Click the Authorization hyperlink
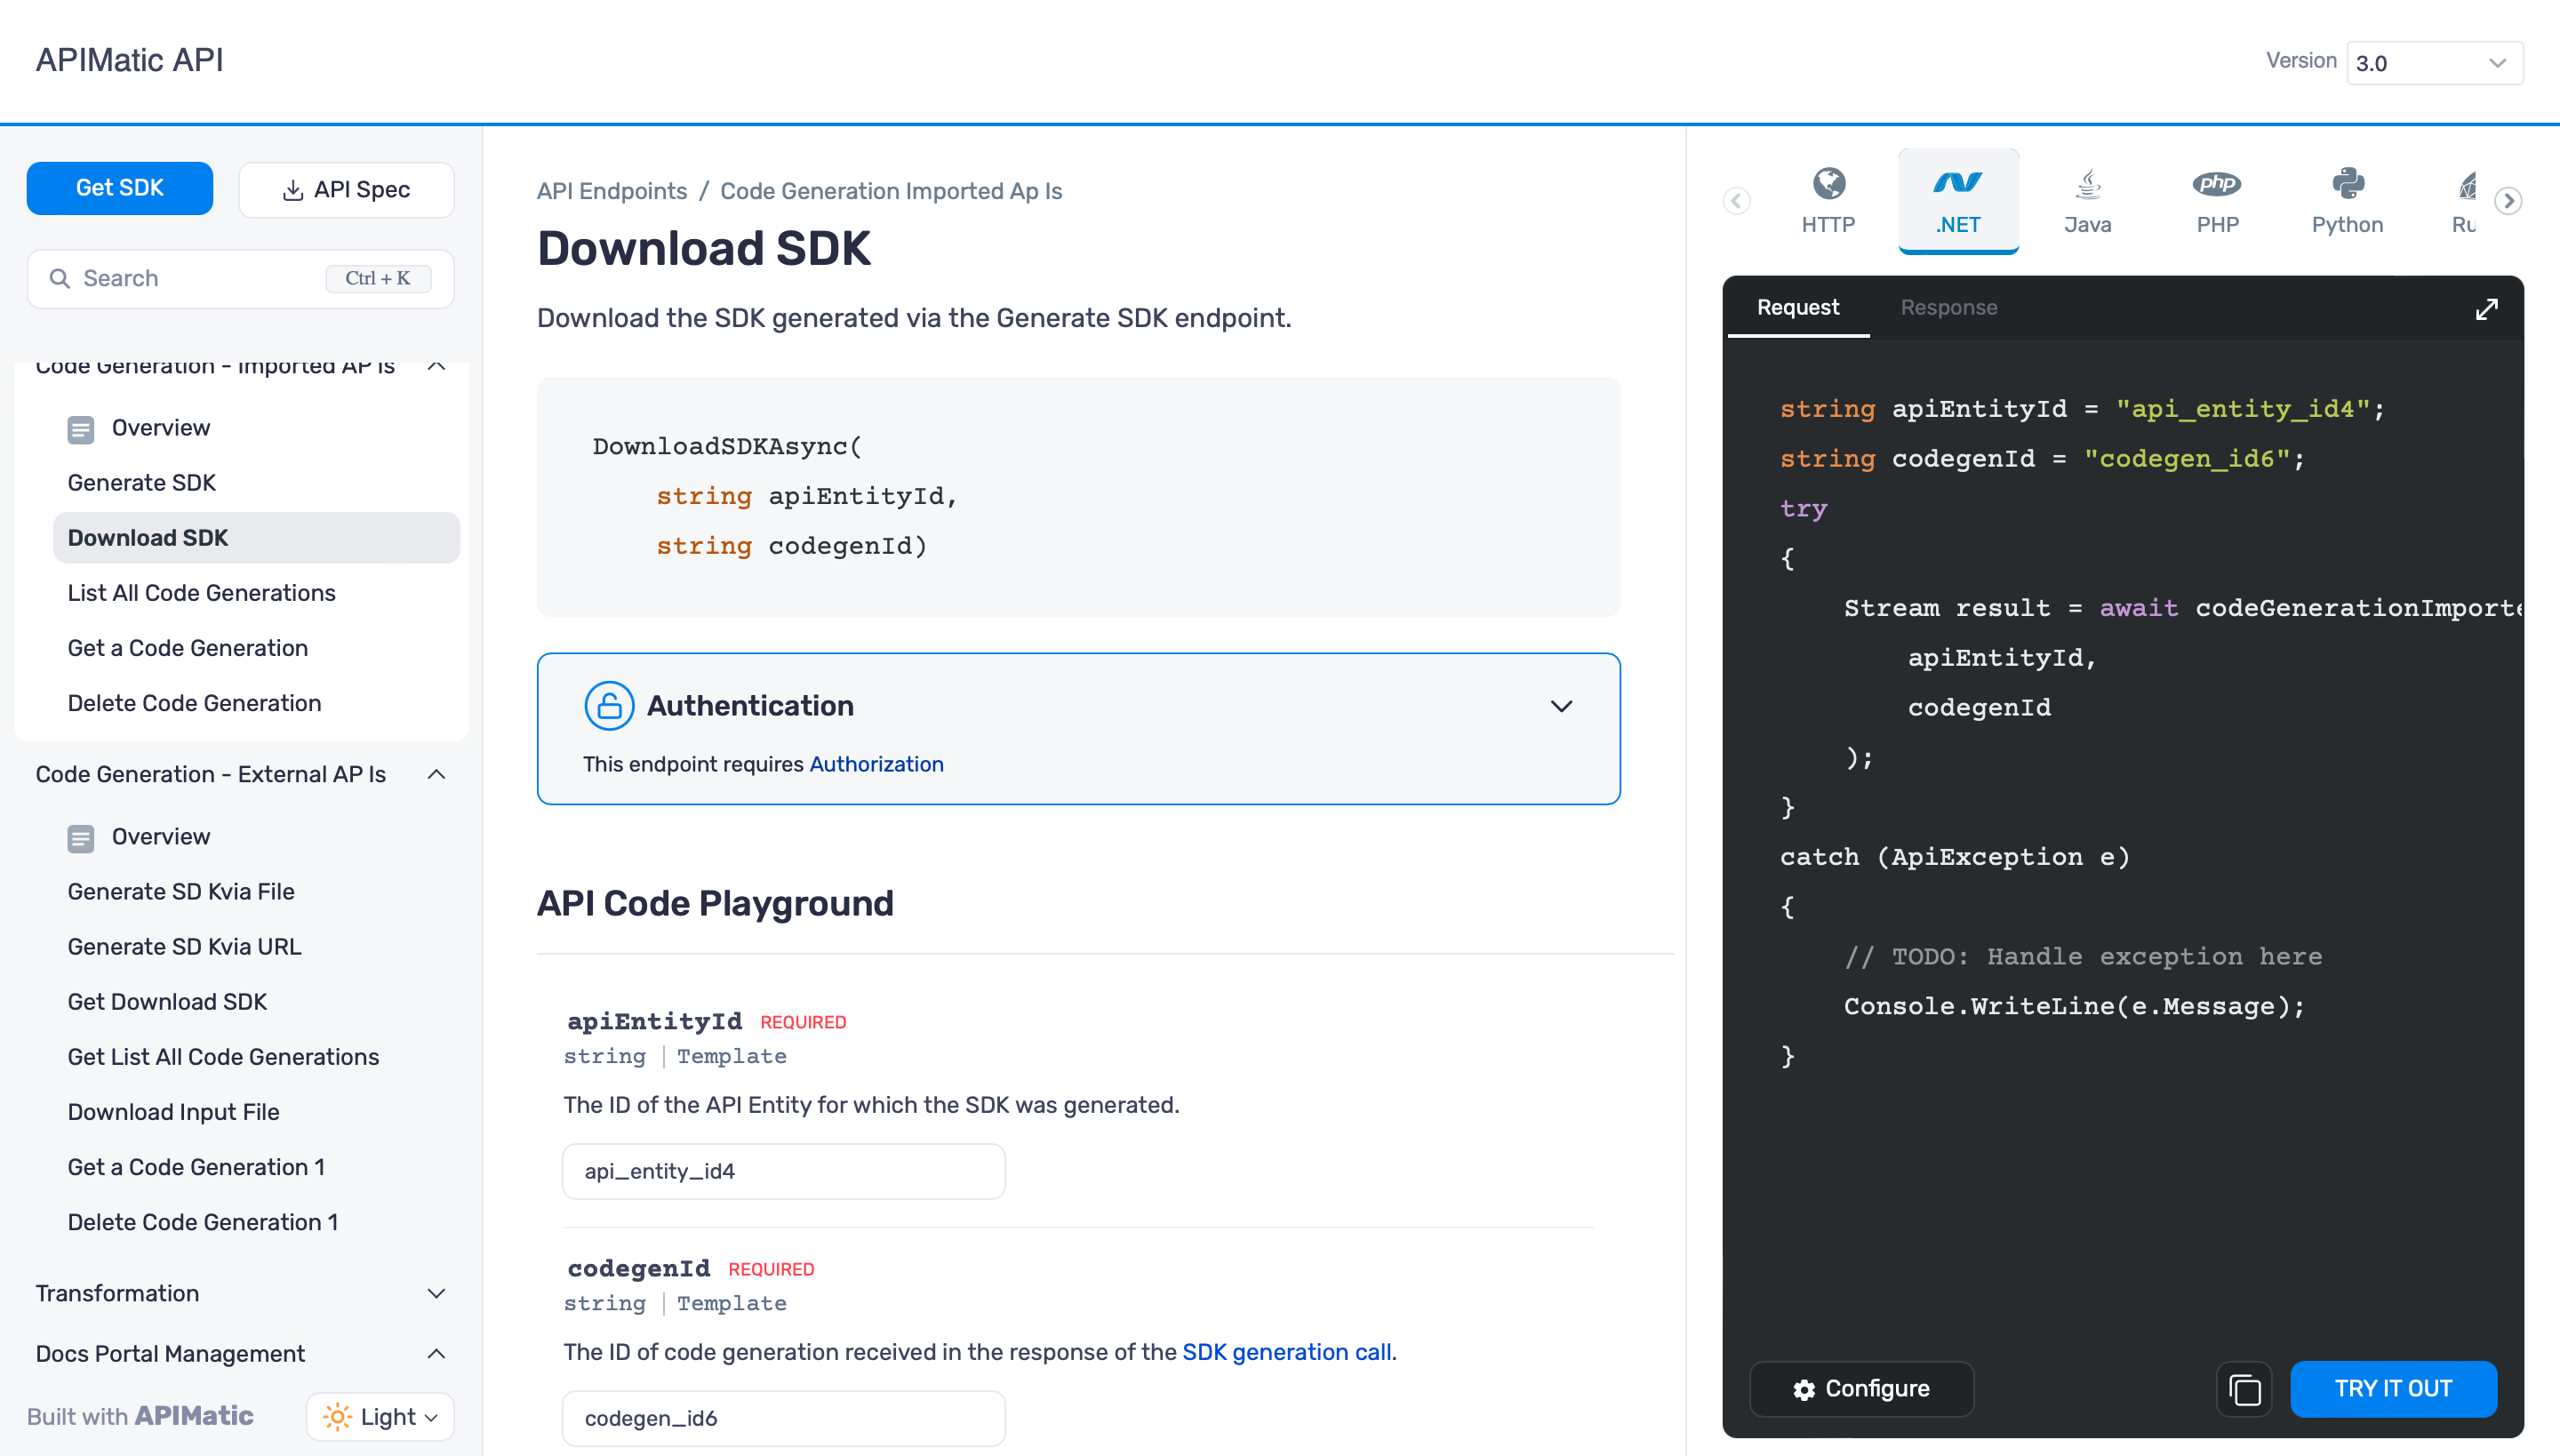Image resolution: width=2560 pixels, height=1456 pixels. [x=876, y=764]
